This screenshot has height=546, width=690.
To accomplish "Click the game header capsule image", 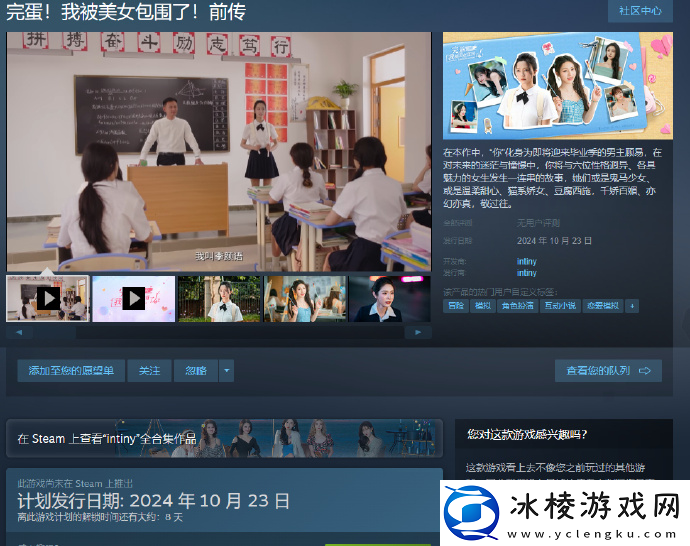I will click(x=558, y=86).
